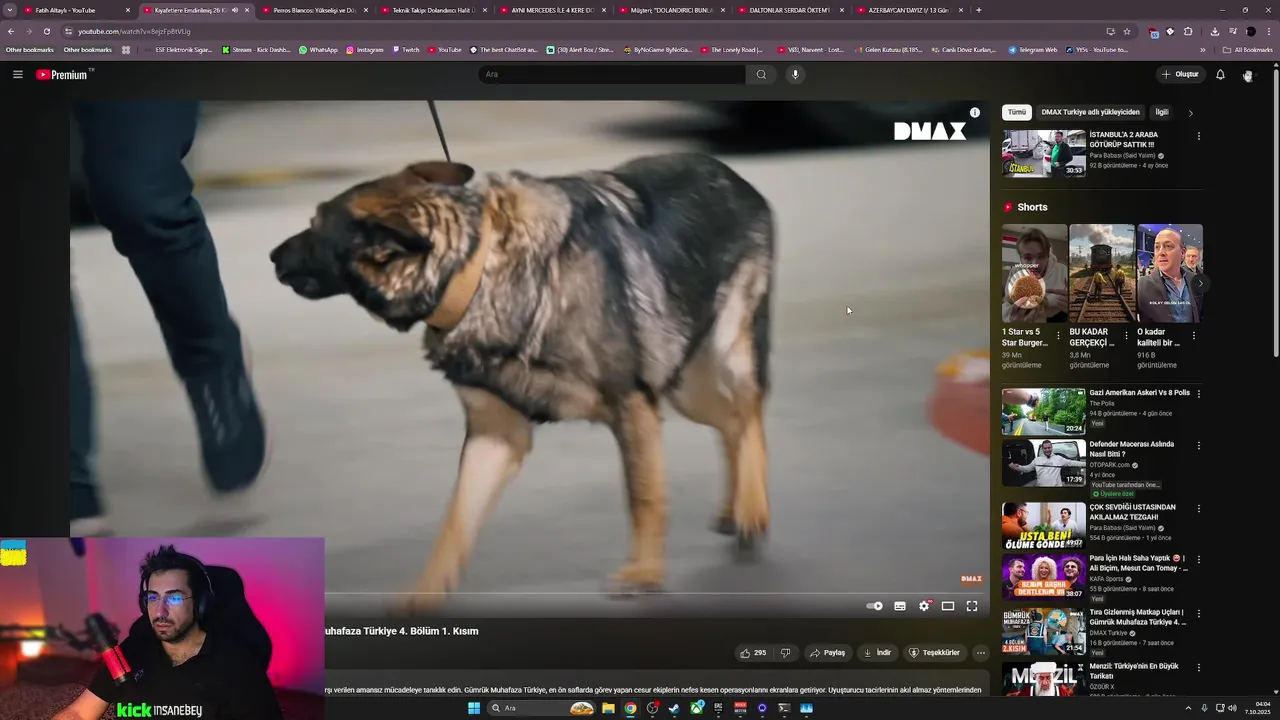
Task: Dislike the video with thumbs down
Action: (x=786, y=653)
